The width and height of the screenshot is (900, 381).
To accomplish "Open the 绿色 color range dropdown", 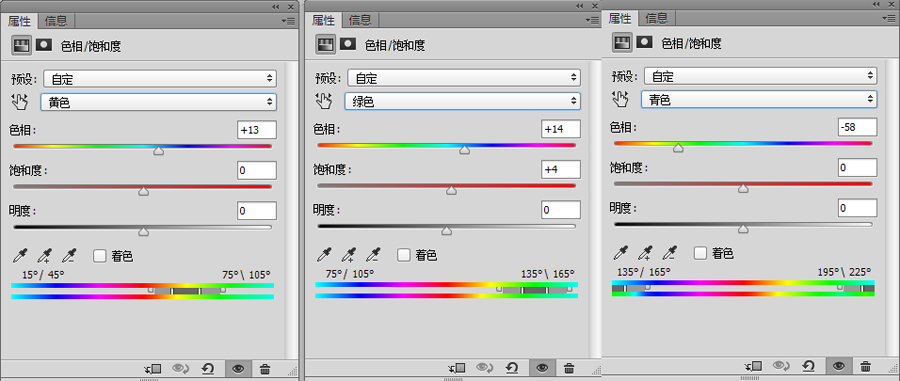I will [463, 102].
